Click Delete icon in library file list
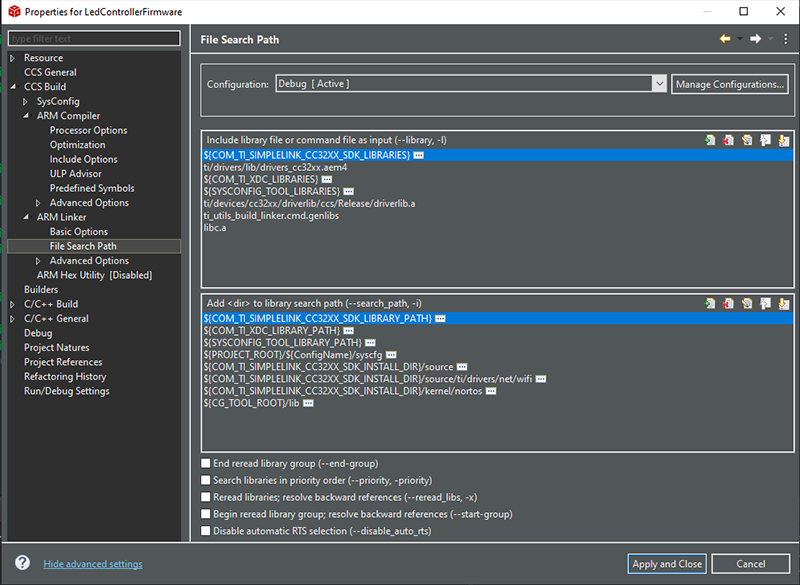This screenshot has height=585, width=800. (729, 140)
